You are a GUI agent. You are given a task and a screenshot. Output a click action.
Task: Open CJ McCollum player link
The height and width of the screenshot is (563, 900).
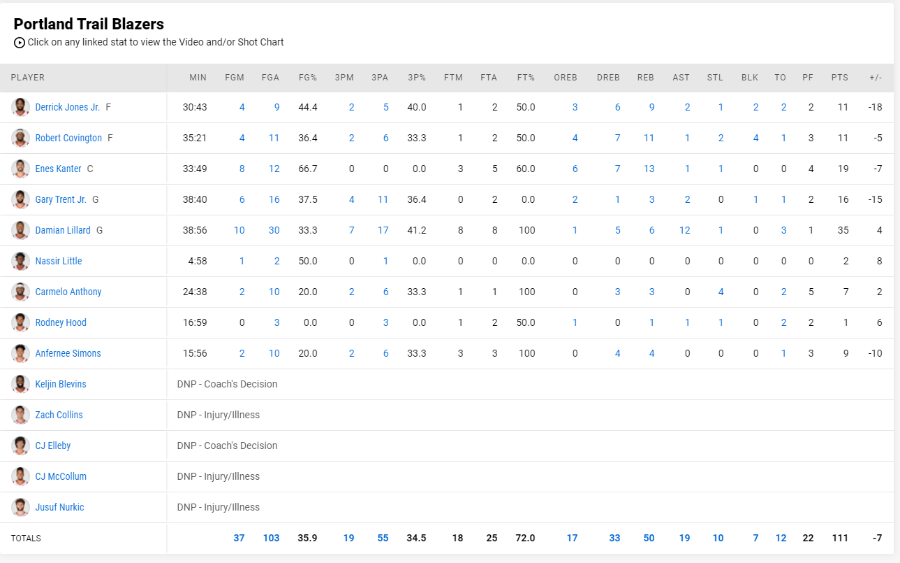61,476
